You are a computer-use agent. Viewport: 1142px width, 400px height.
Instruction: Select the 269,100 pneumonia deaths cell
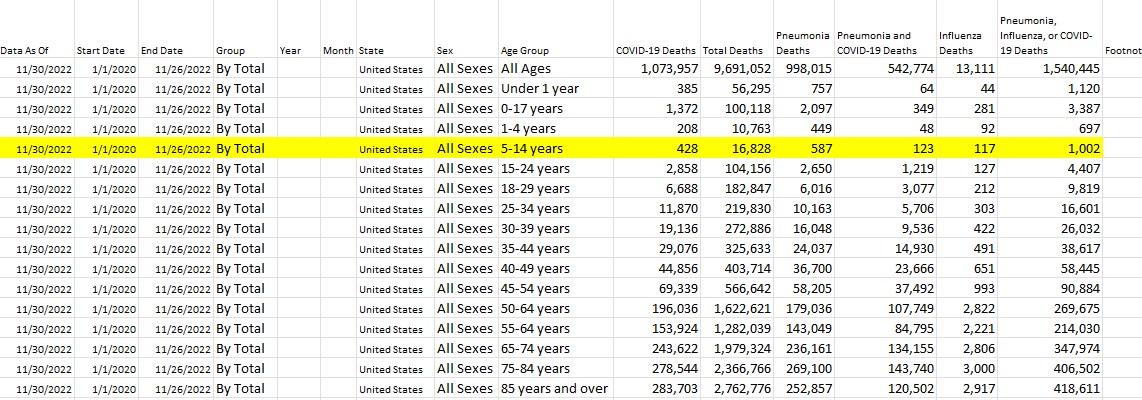tap(806, 369)
